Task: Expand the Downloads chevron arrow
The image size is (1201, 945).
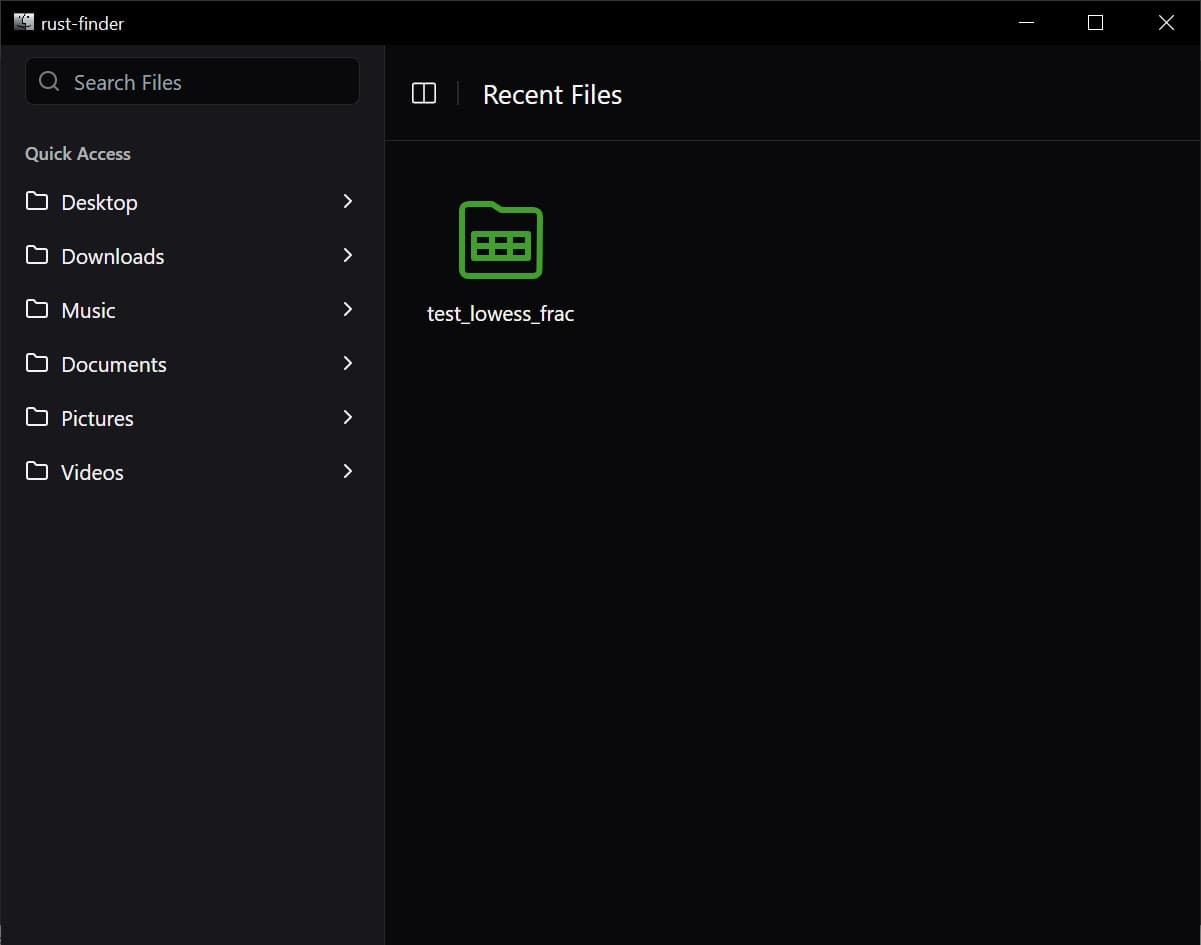Action: [x=348, y=255]
